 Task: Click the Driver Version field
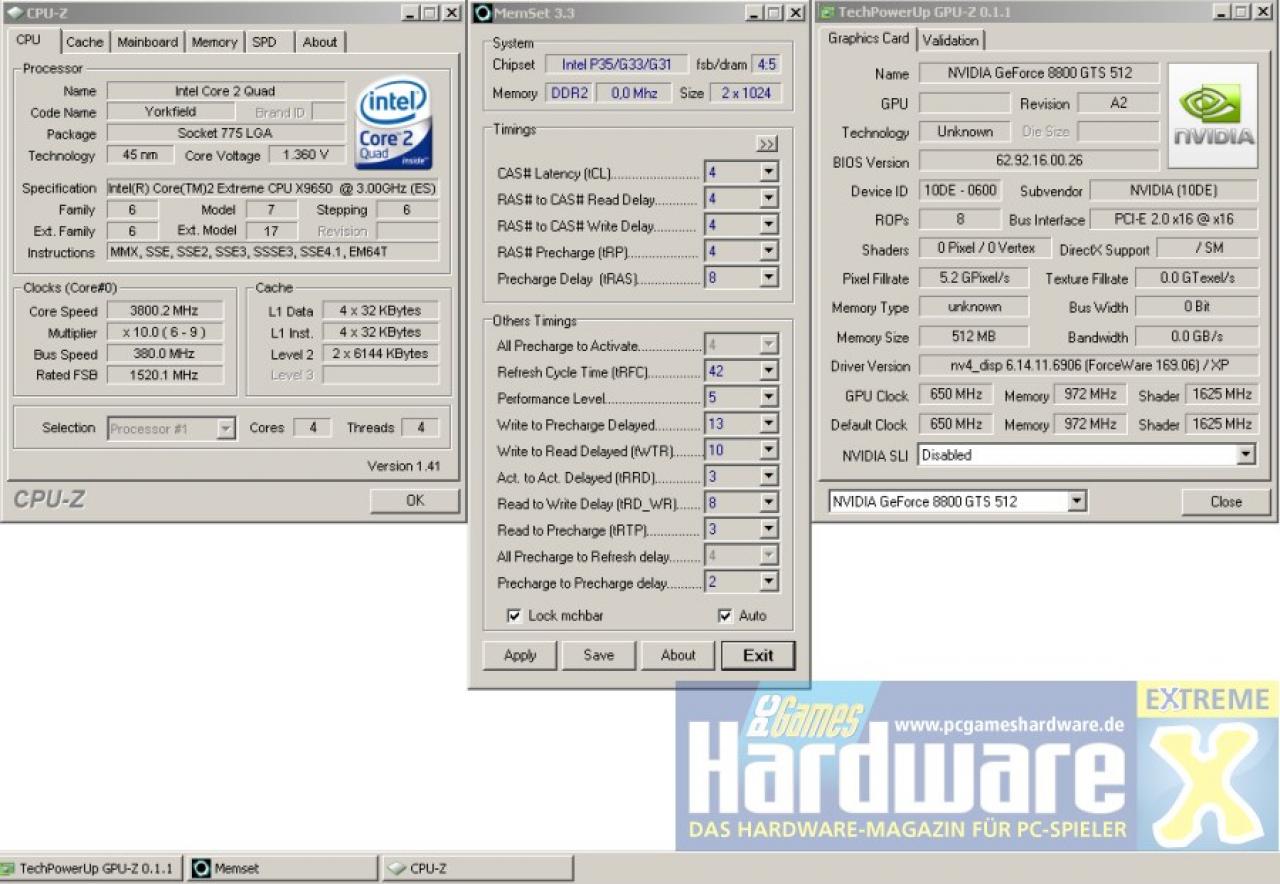click(x=1088, y=366)
